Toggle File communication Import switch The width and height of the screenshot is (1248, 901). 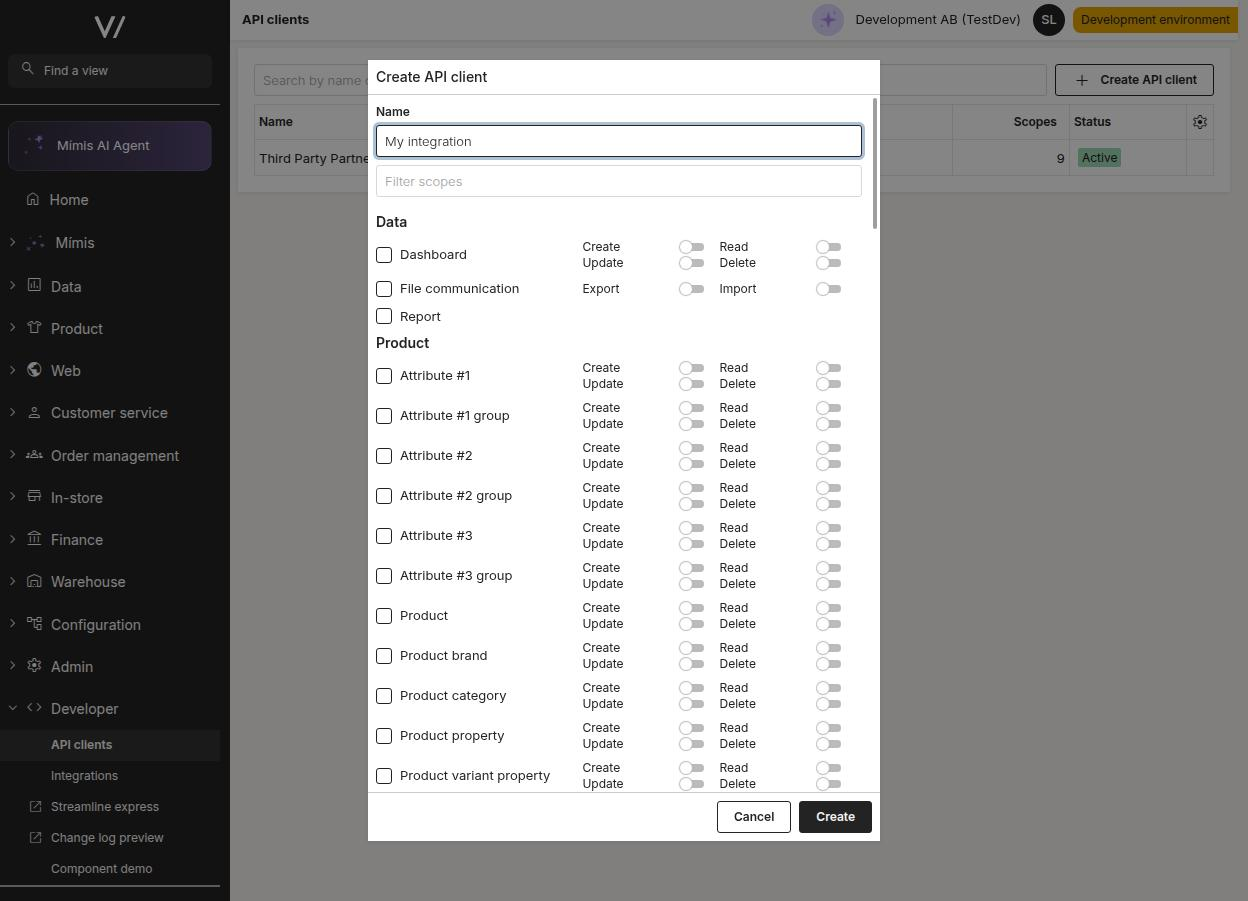828,289
